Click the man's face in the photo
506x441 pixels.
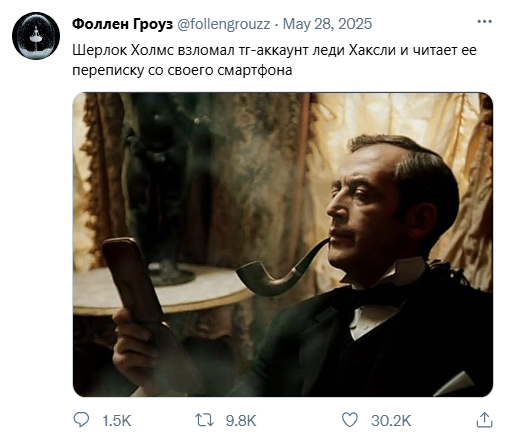click(362, 210)
